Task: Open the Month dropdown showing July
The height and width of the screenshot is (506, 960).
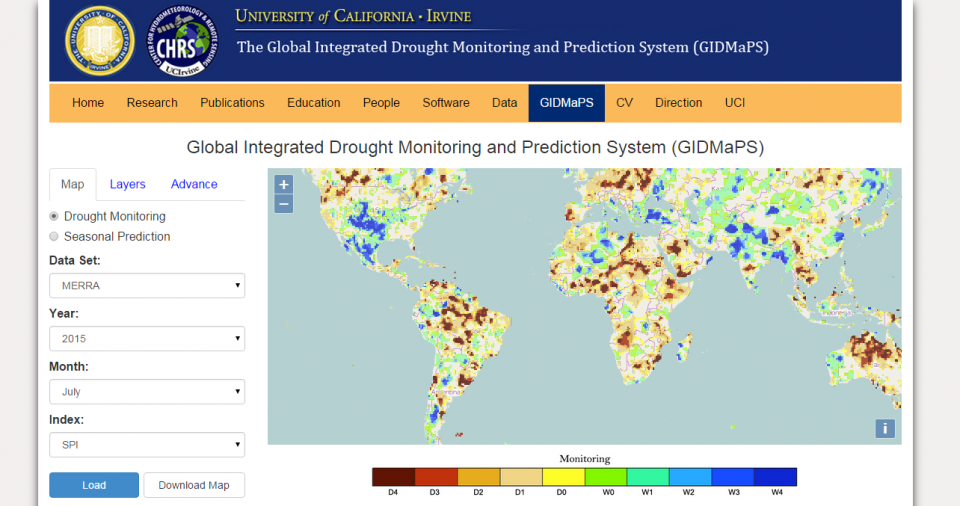Action: (147, 392)
